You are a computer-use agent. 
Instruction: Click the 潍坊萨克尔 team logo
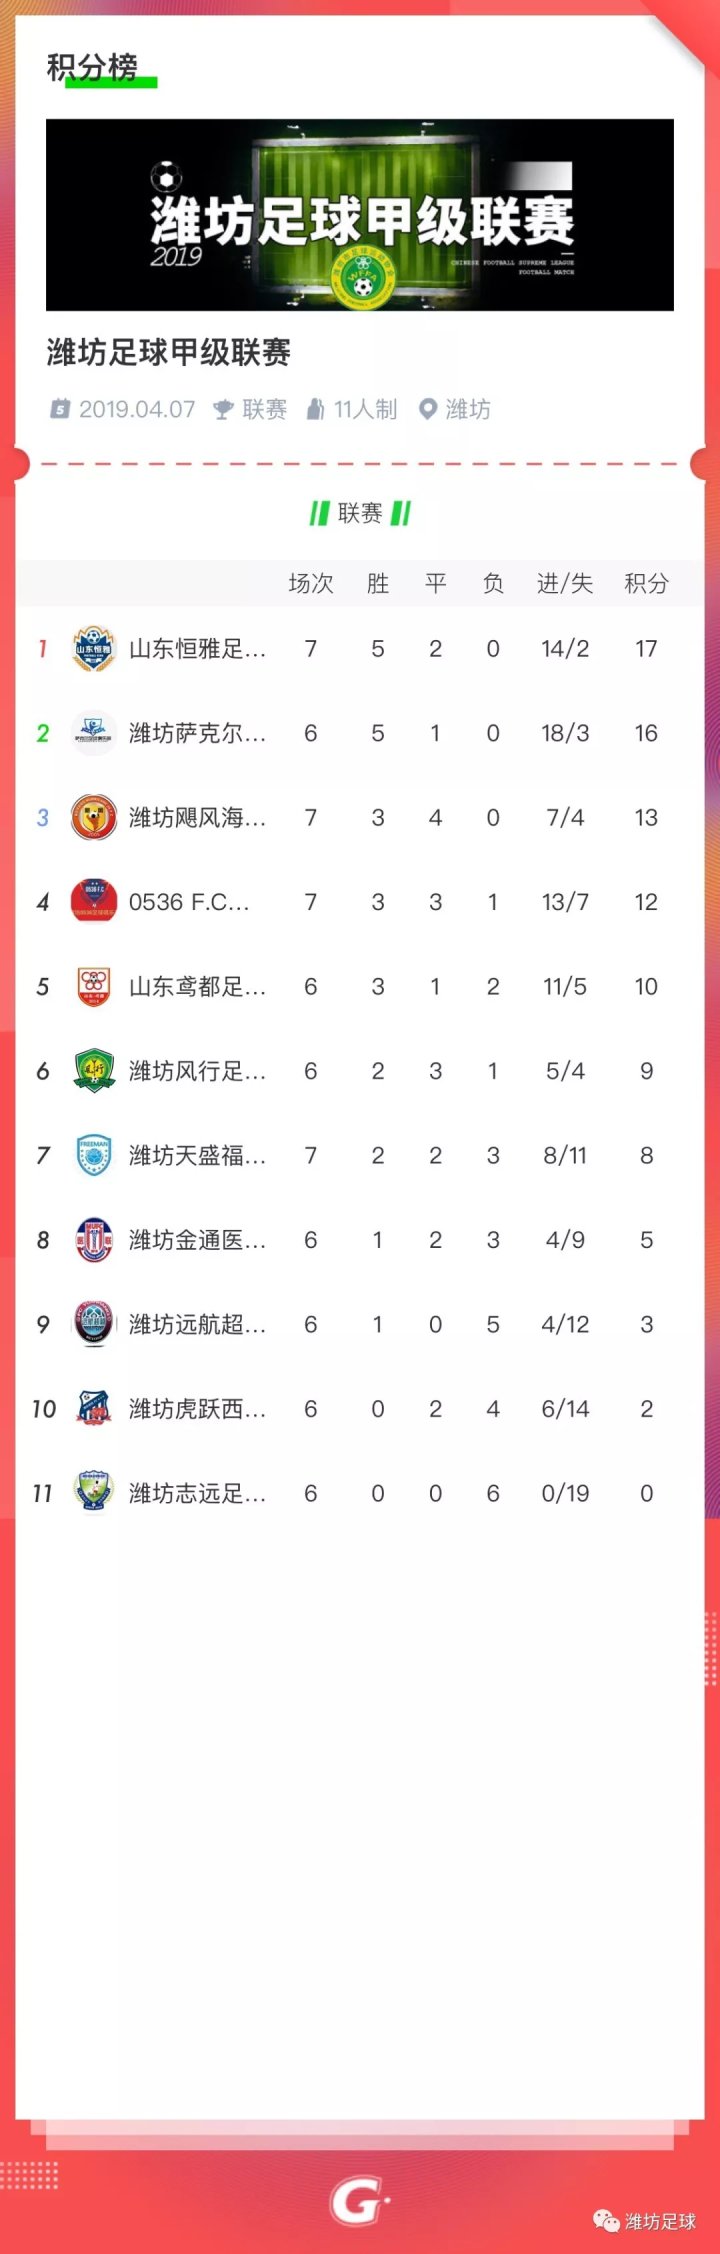tap(94, 733)
